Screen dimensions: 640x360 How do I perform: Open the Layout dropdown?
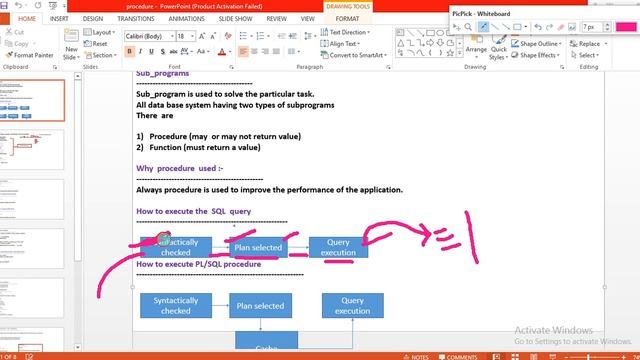click(99, 32)
